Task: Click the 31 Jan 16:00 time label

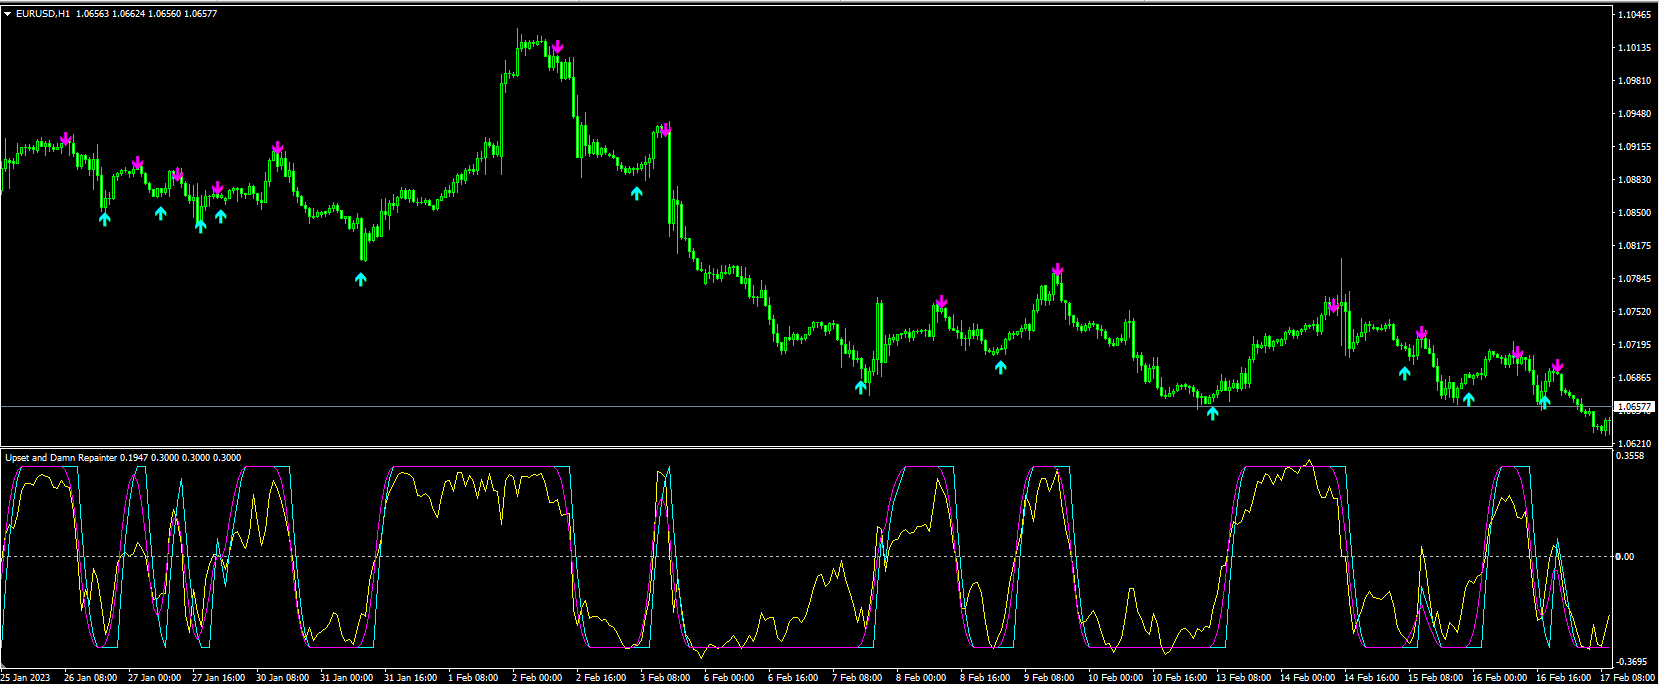Action: (x=410, y=678)
